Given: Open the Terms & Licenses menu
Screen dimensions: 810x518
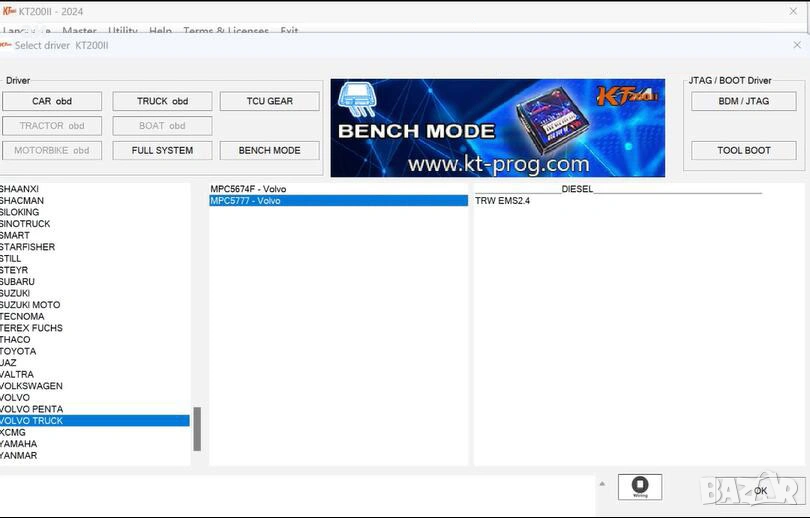Looking at the screenshot, I should [x=226, y=31].
